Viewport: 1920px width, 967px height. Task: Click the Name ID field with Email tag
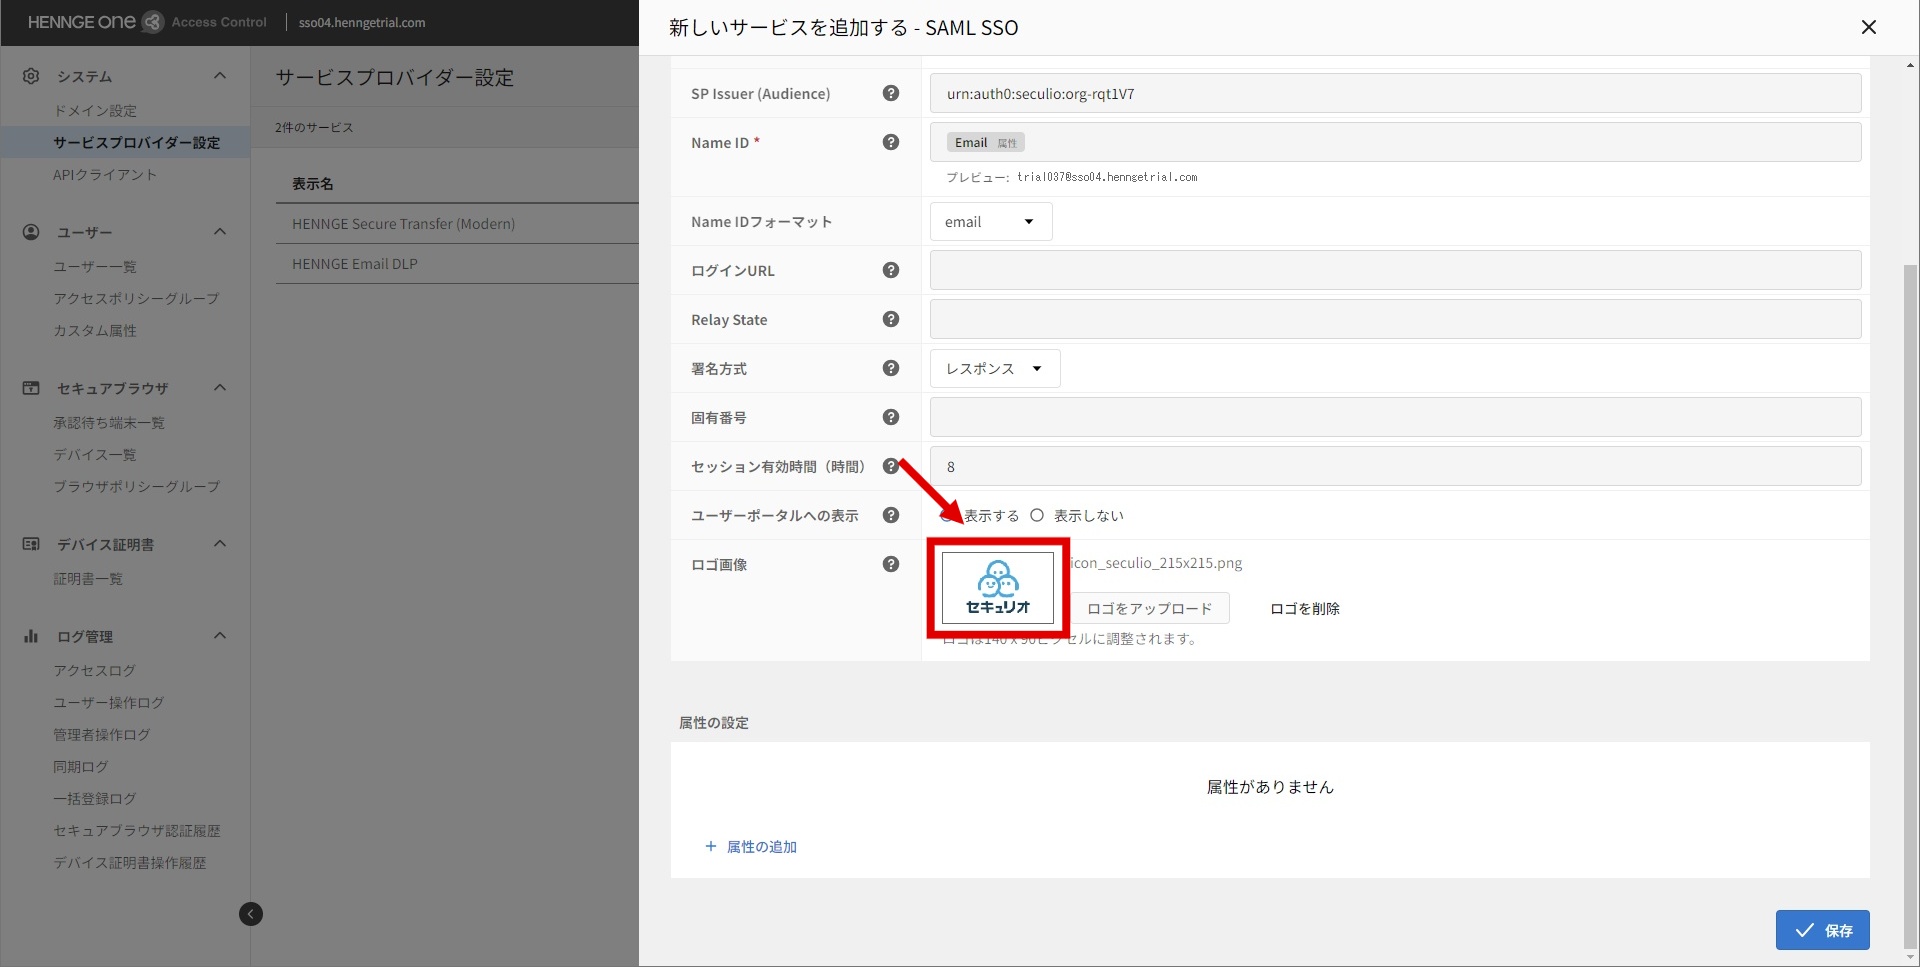tap(1395, 142)
